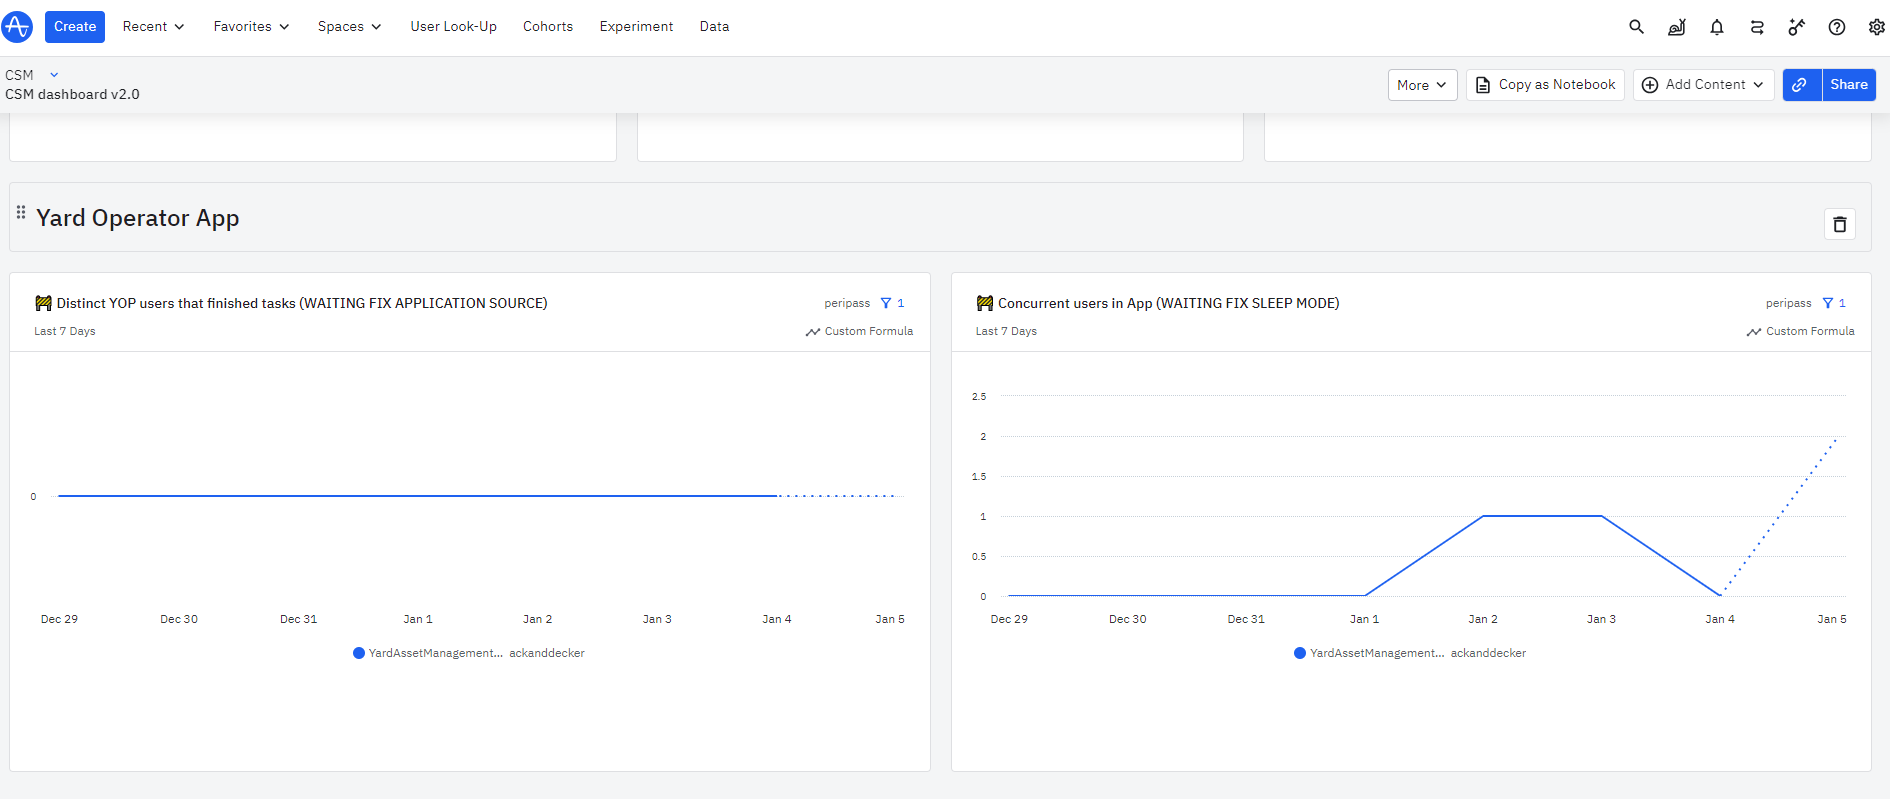Grab the Yard Operator App drag handle
This screenshot has width=1890, height=799.
21,212
